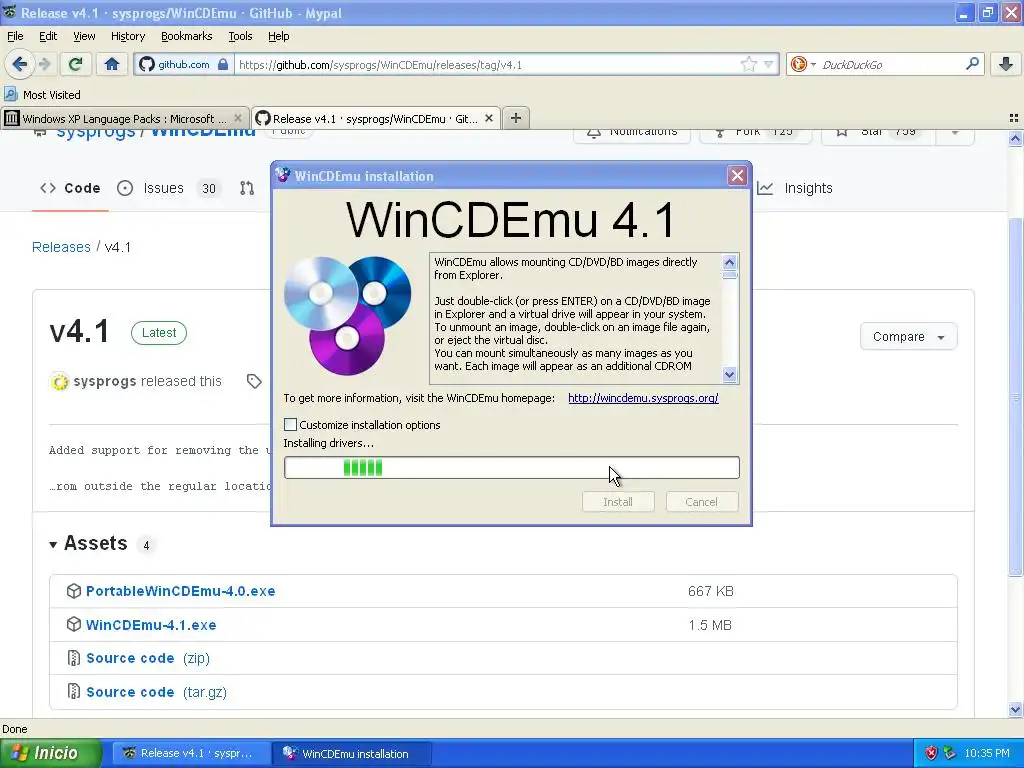1024x768 pixels.
Task: Click the red security shield tray icon
Action: (931, 754)
